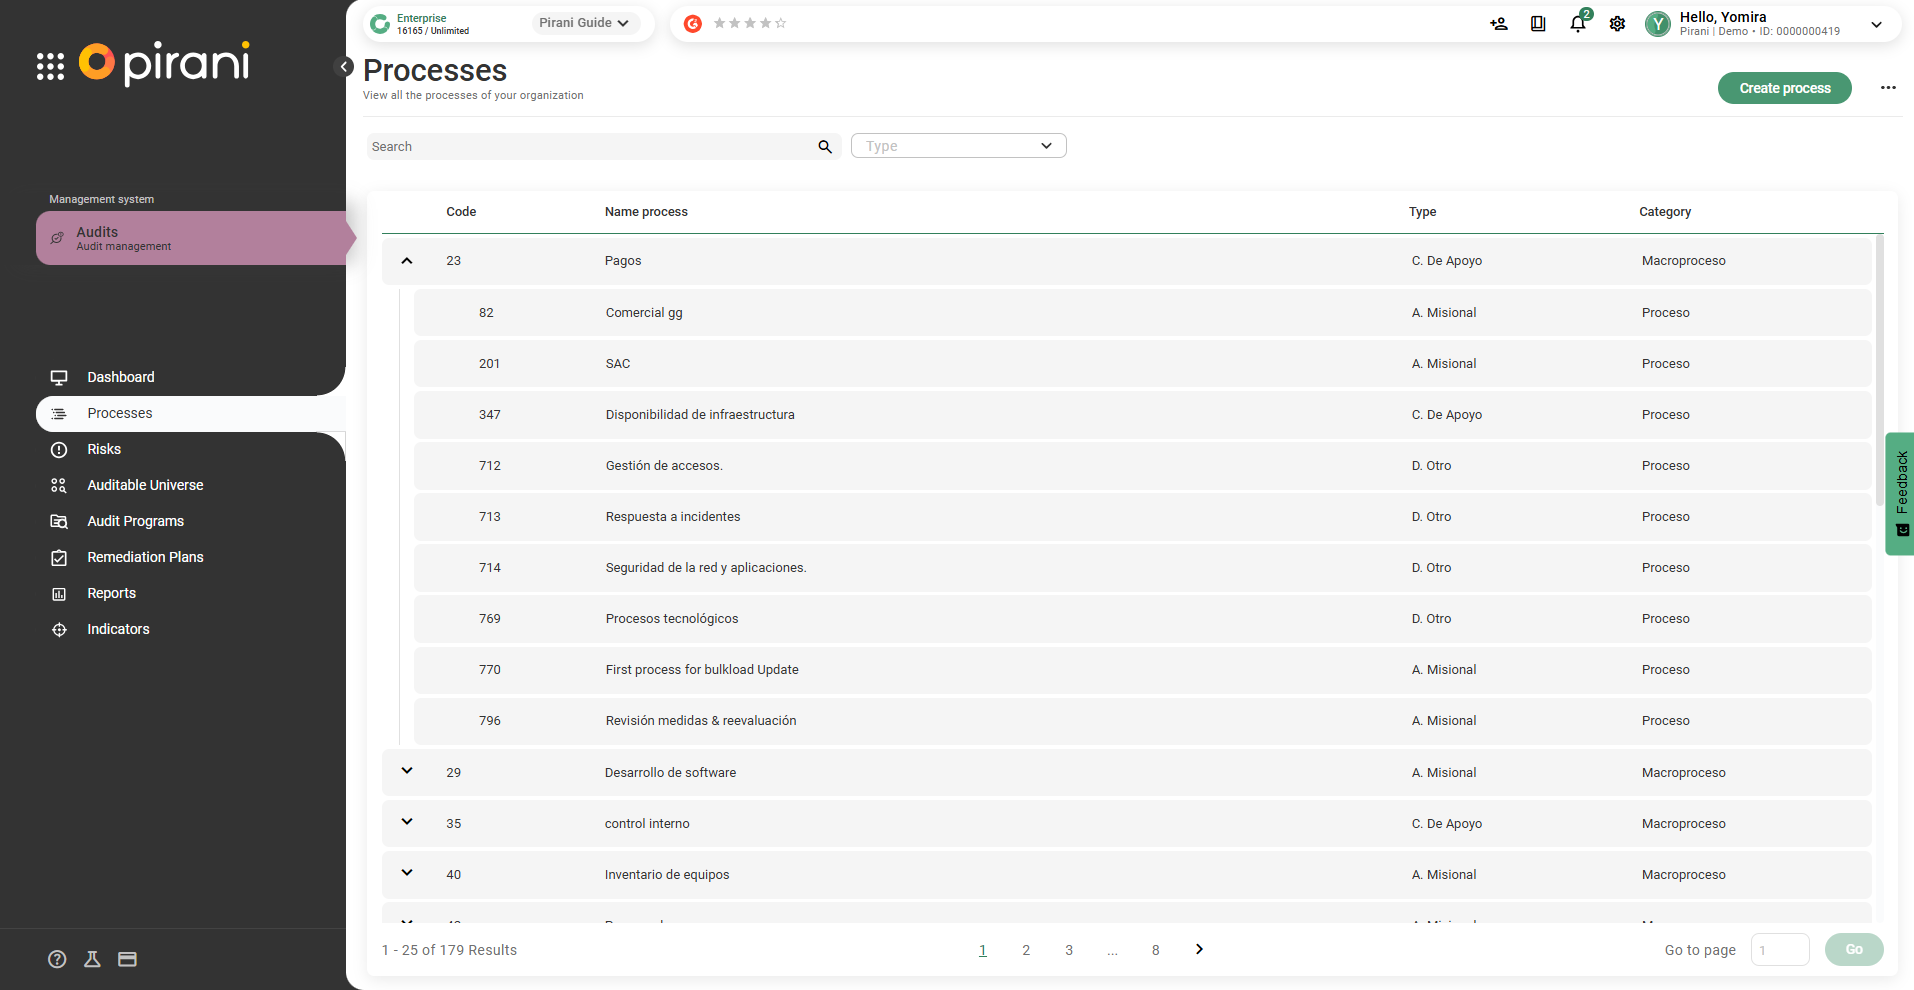The image size is (1914, 990).
Task: Click the star rating widget
Action: [x=750, y=23]
